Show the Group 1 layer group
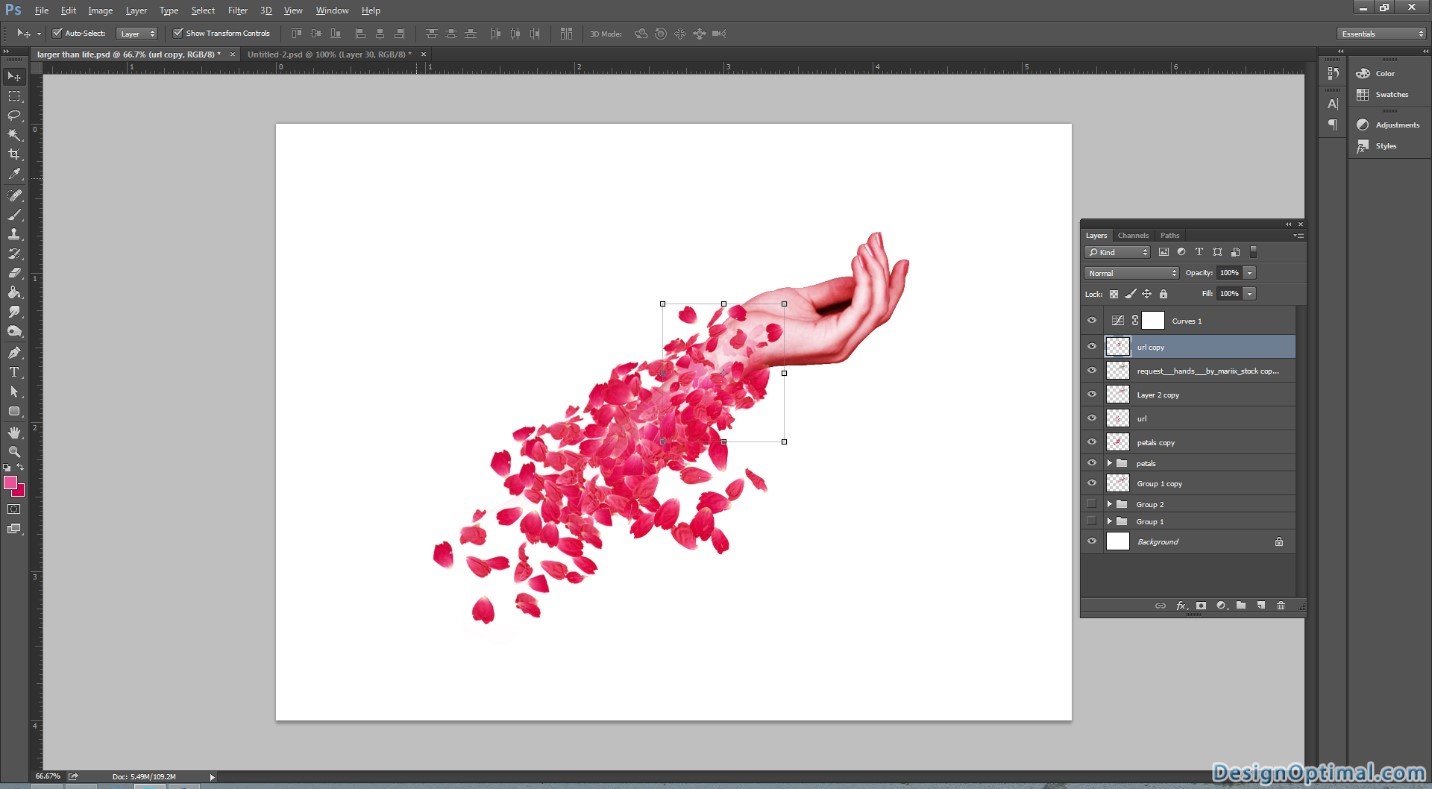Viewport: 1432px width, 789px height. [1092, 521]
